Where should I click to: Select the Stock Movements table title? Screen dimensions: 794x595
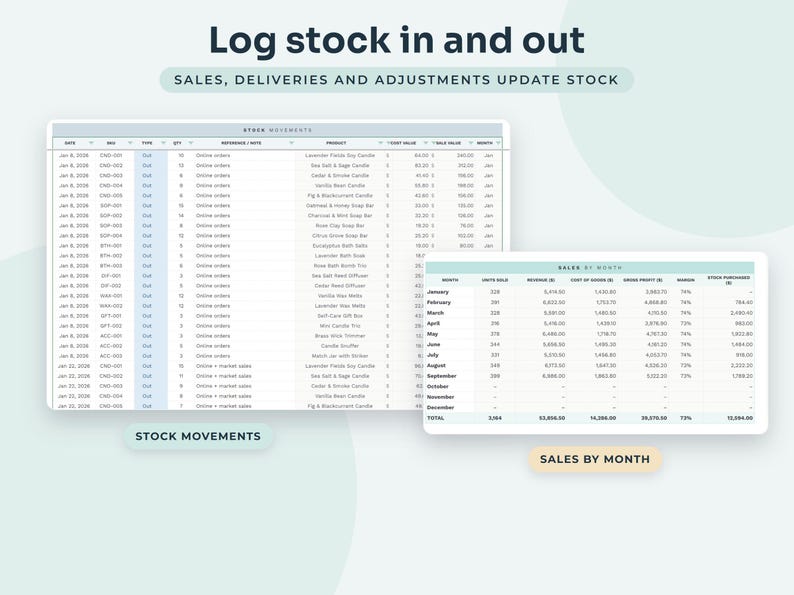click(x=277, y=130)
